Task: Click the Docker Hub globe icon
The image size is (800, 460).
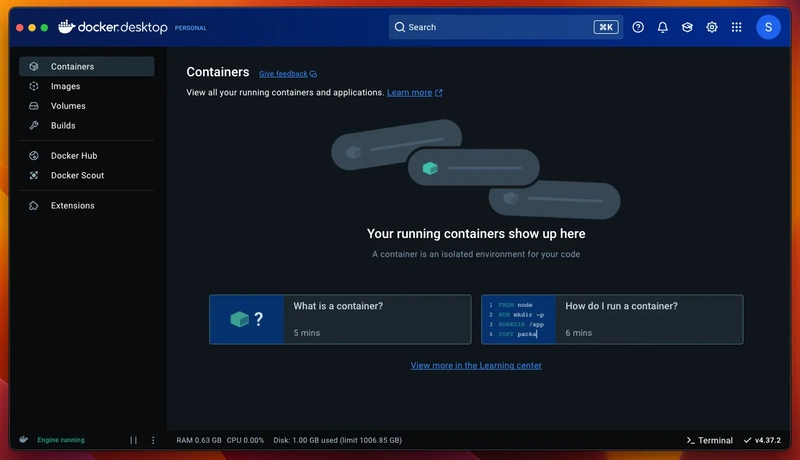Action: click(34, 156)
